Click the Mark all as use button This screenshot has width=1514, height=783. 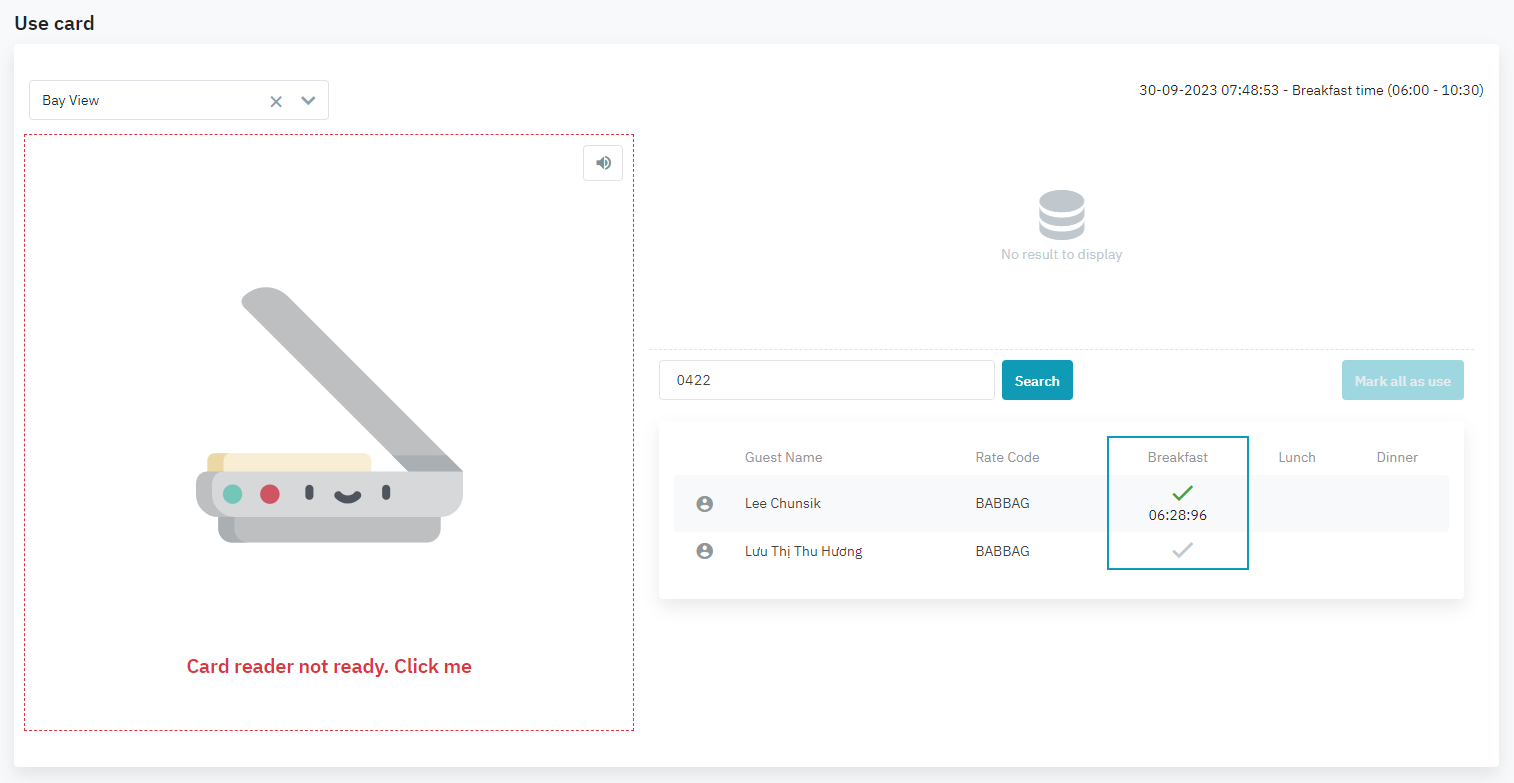tap(1402, 381)
